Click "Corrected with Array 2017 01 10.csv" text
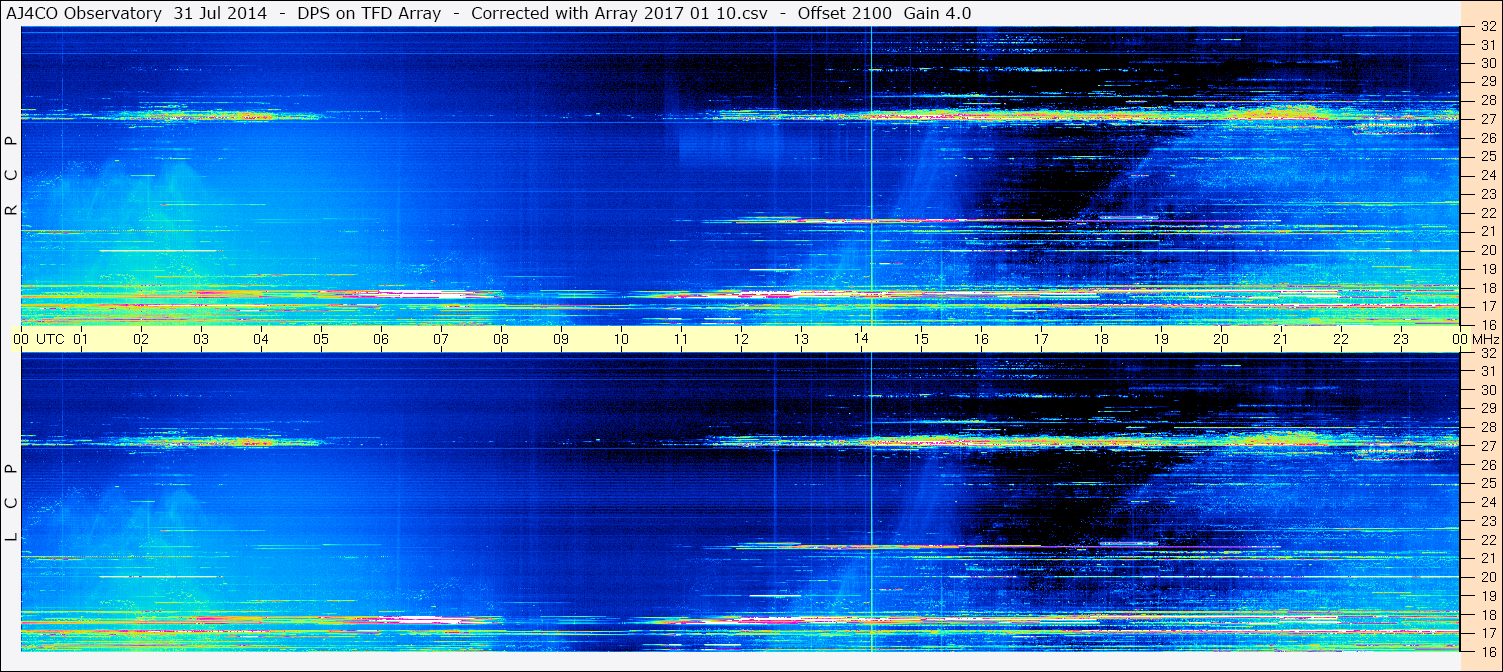 pos(619,13)
